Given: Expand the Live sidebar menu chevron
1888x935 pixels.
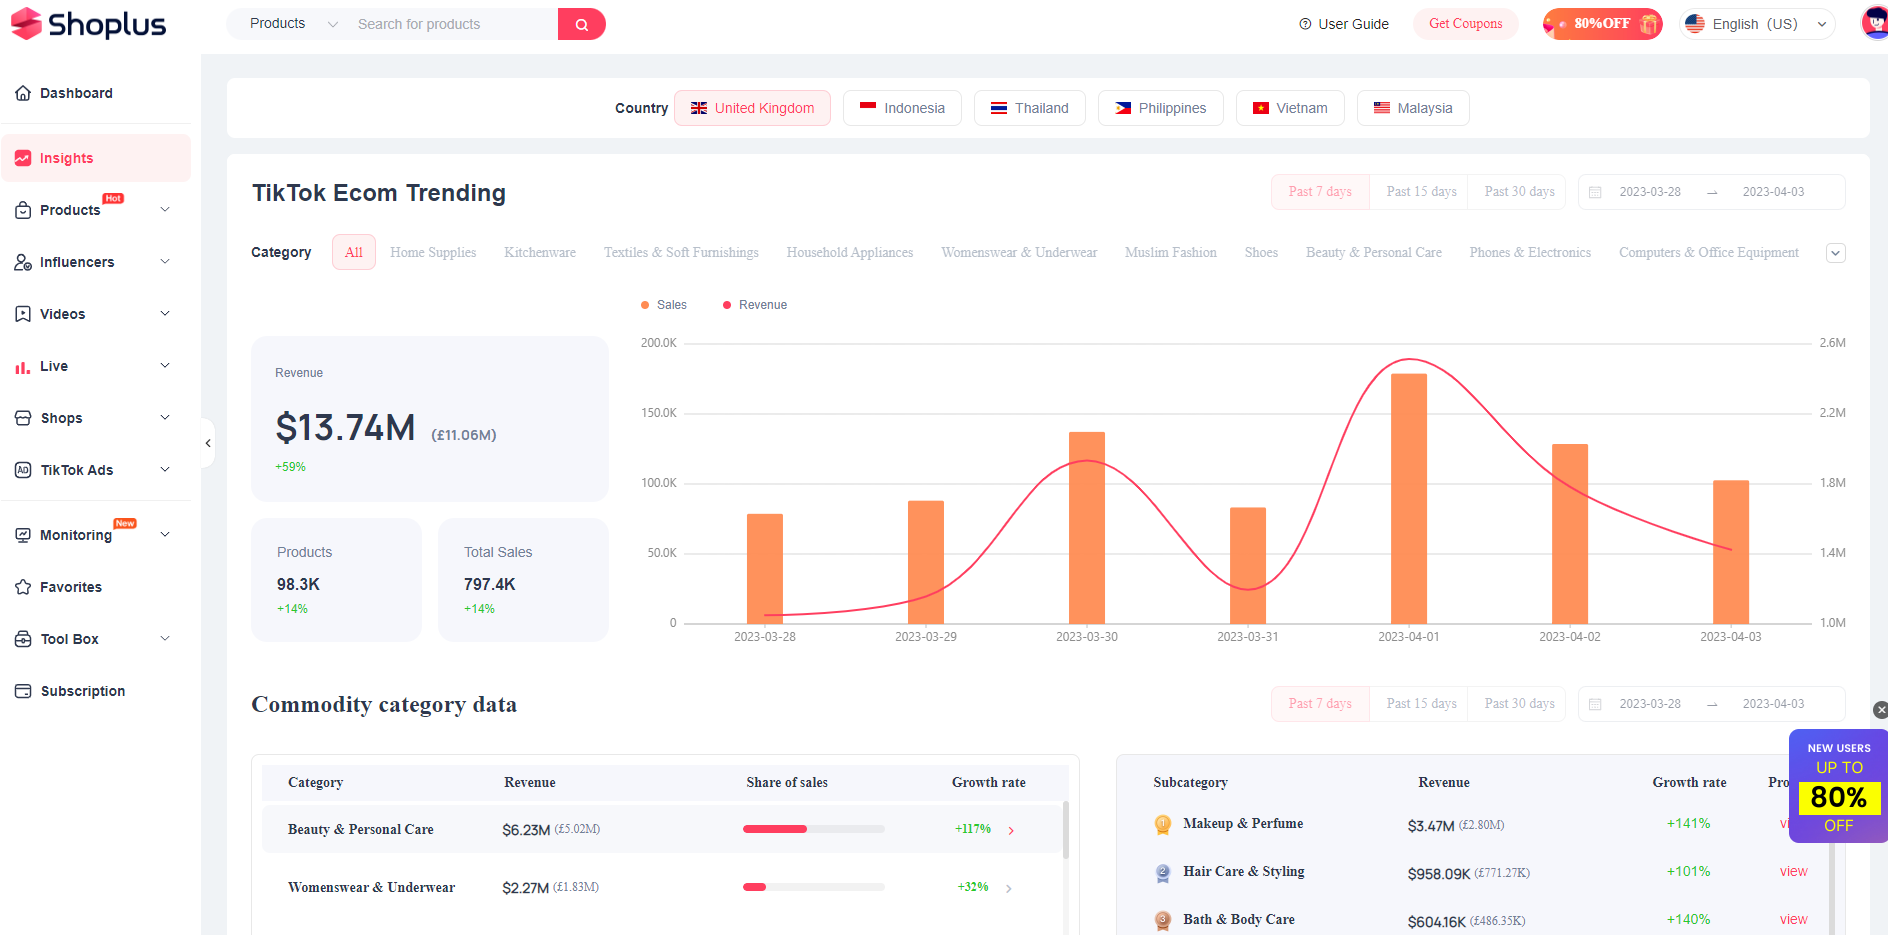Looking at the screenshot, I should [165, 365].
